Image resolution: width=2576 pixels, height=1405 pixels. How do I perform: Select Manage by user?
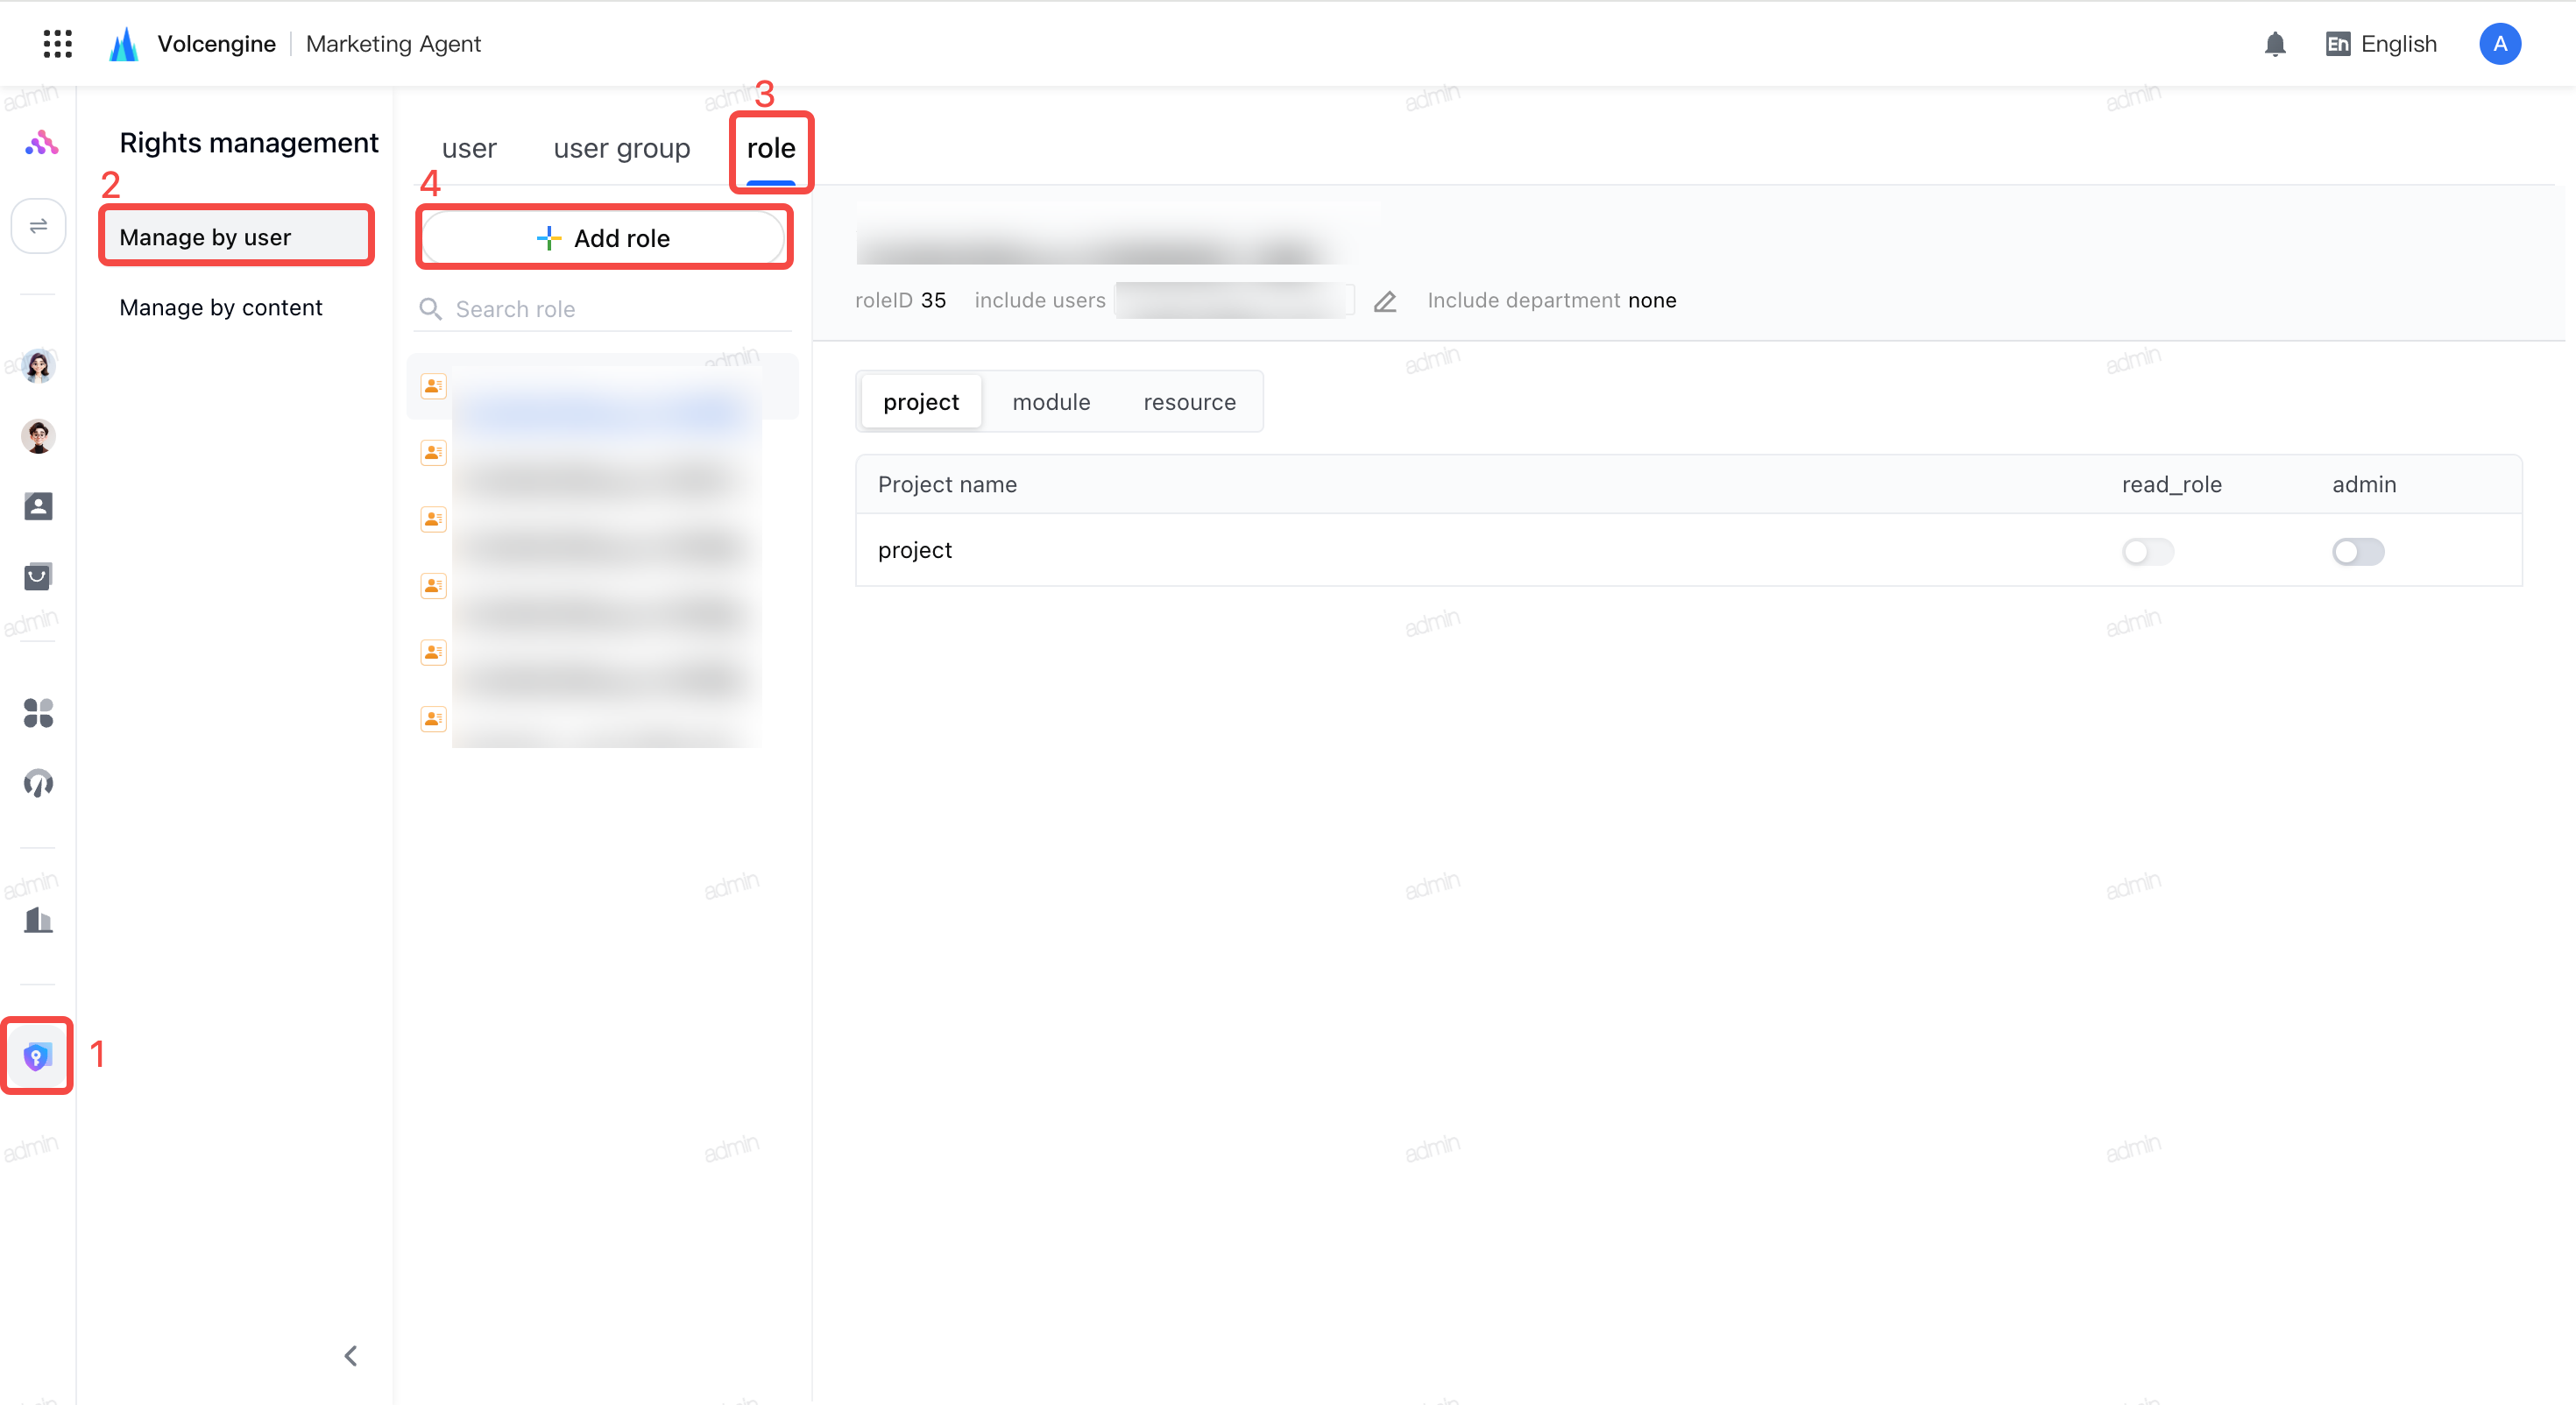pos(237,237)
